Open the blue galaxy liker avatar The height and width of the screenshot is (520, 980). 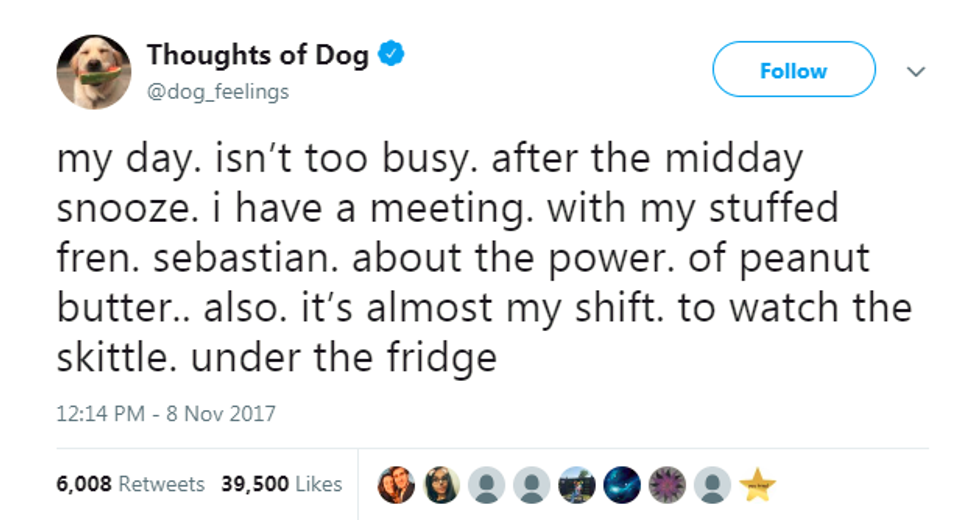[x=621, y=485]
